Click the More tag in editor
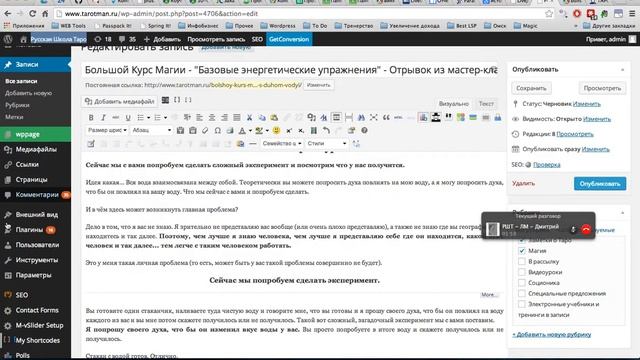Screen dimensions: 640x360 (489, 294)
